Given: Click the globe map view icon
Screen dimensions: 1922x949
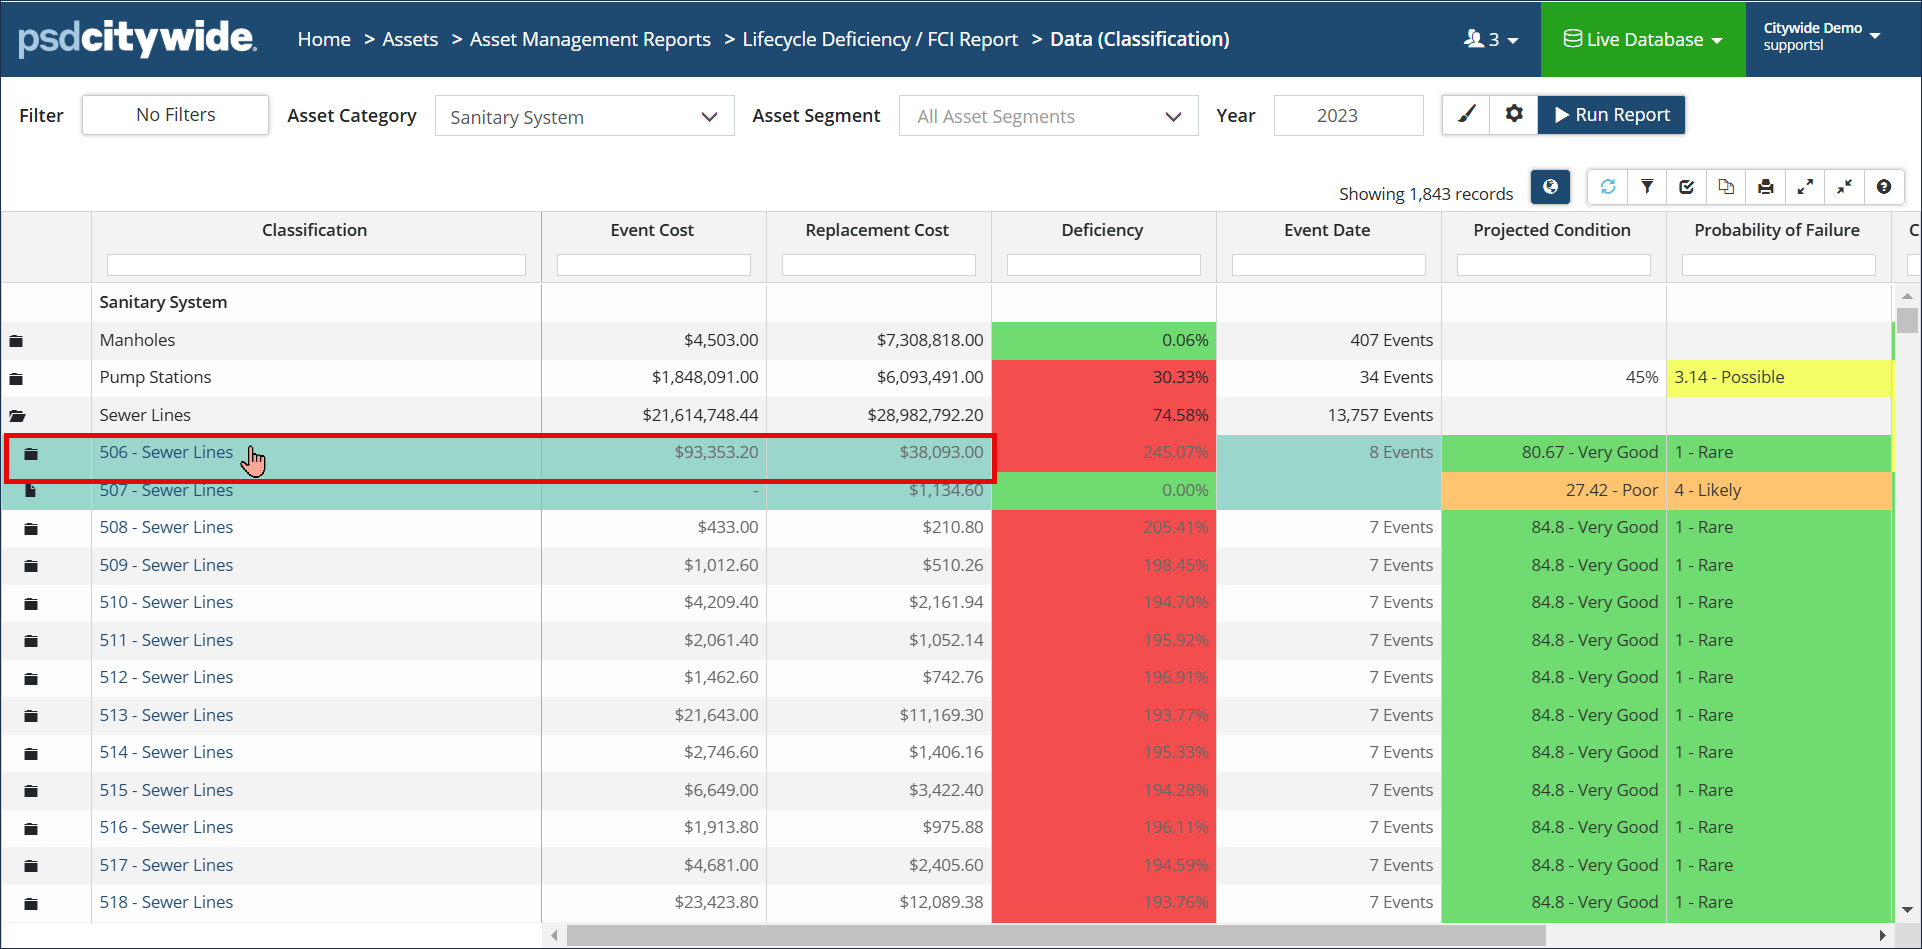Looking at the screenshot, I should pyautogui.click(x=1550, y=187).
